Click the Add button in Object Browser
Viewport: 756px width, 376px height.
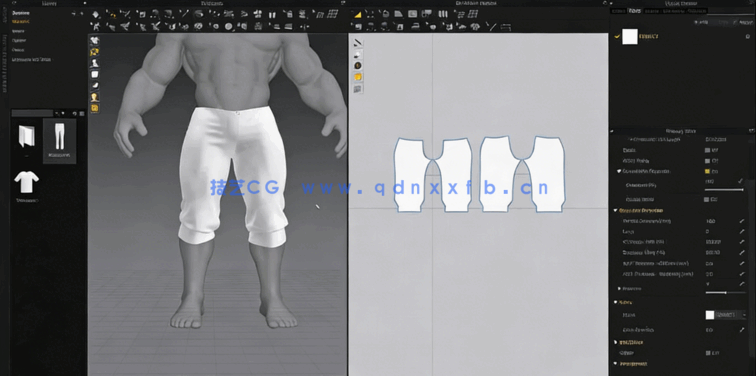pos(701,22)
